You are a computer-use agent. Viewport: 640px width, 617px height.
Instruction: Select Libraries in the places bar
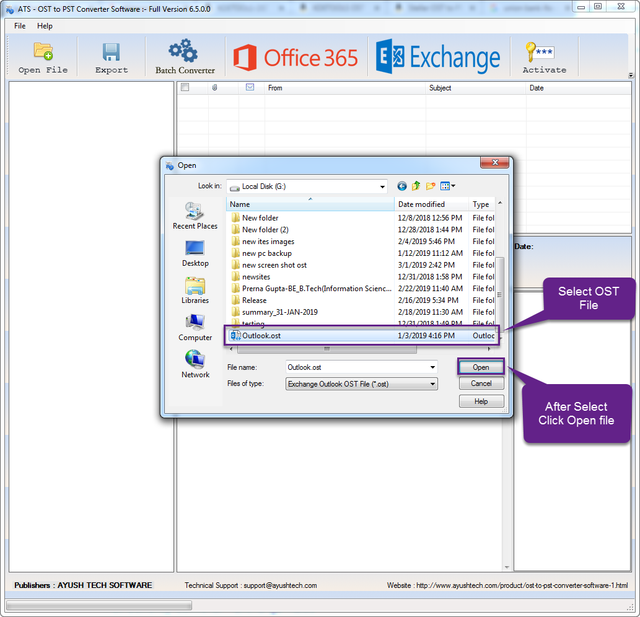pos(195,290)
